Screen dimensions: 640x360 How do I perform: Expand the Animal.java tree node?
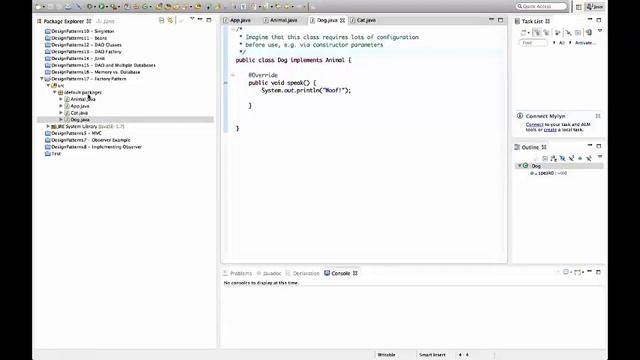[x=61, y=99]
